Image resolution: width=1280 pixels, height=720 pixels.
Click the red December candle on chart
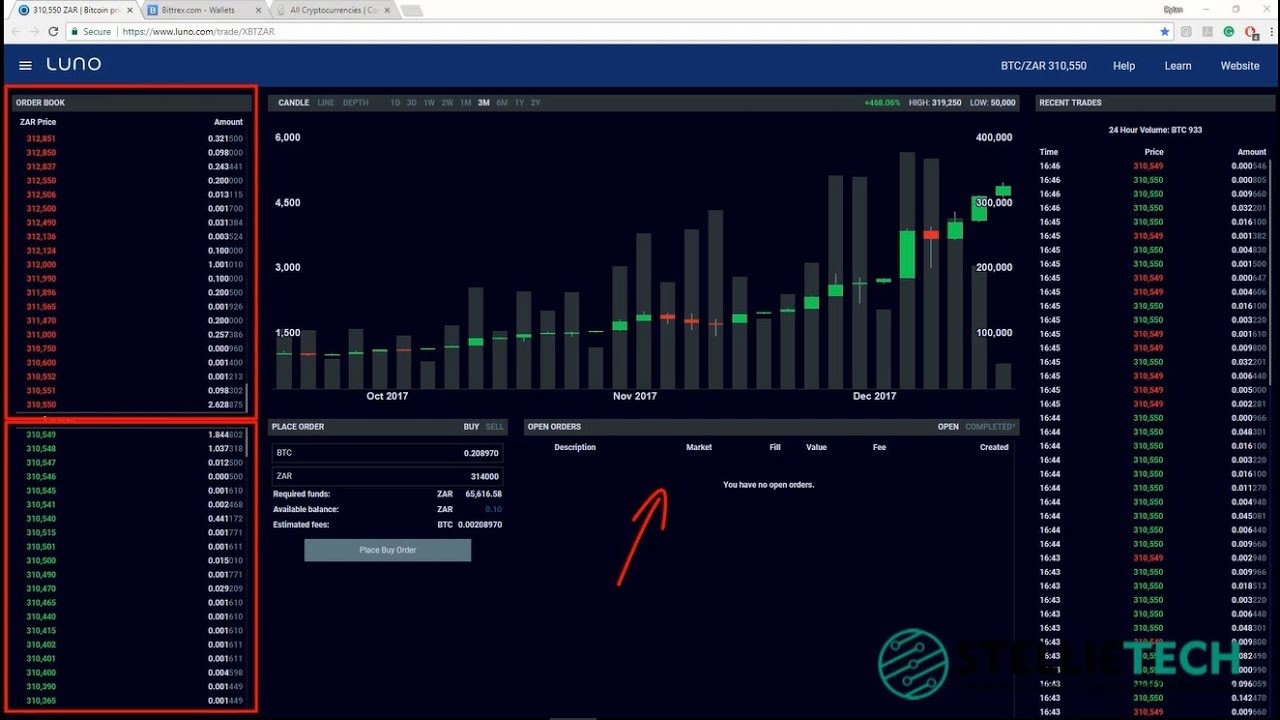pyautogui.click(x=931, y=235)
